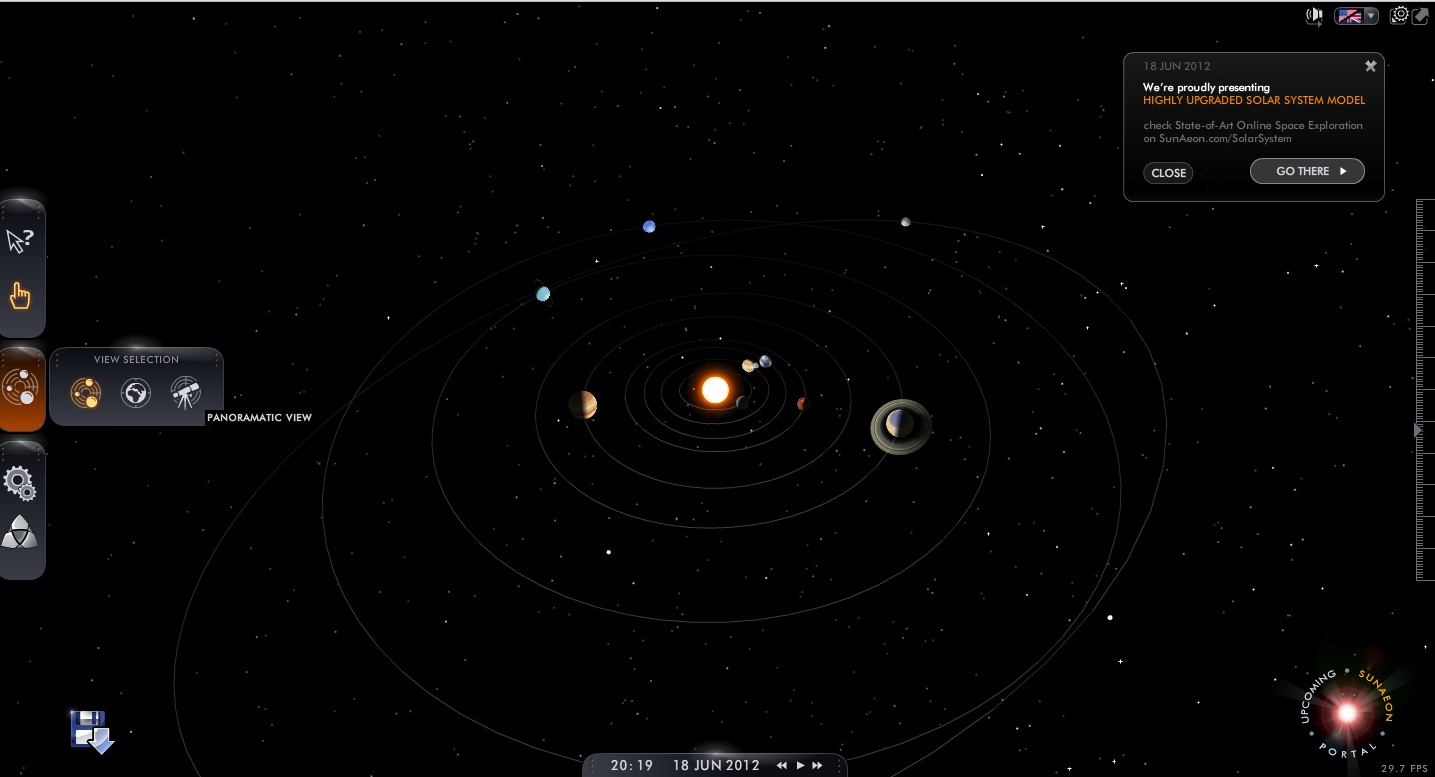The width and height of the screenshot is (1435, 777).
Task: Open the language flag dropdown
Action: (1358, 16)
